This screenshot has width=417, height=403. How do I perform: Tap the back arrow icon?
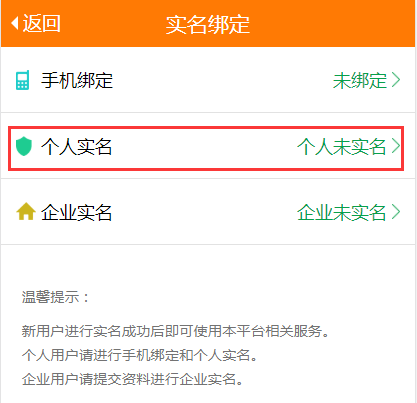pos(15,24)
